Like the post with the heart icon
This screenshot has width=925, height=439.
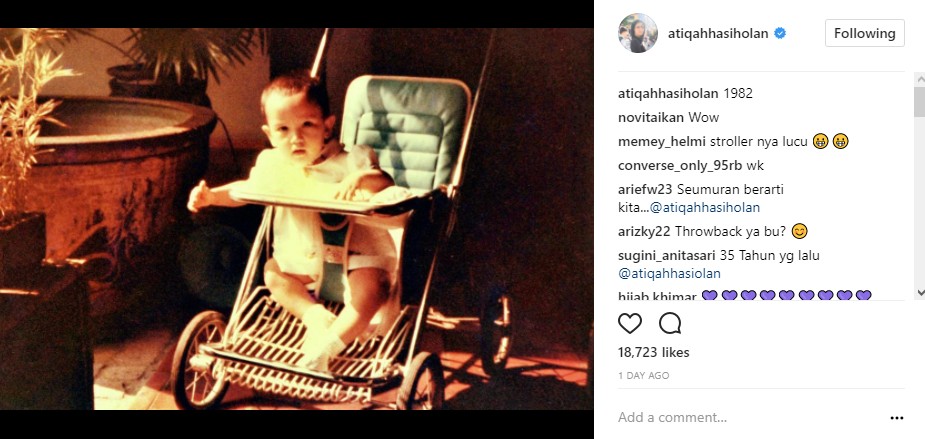point(629,323)
